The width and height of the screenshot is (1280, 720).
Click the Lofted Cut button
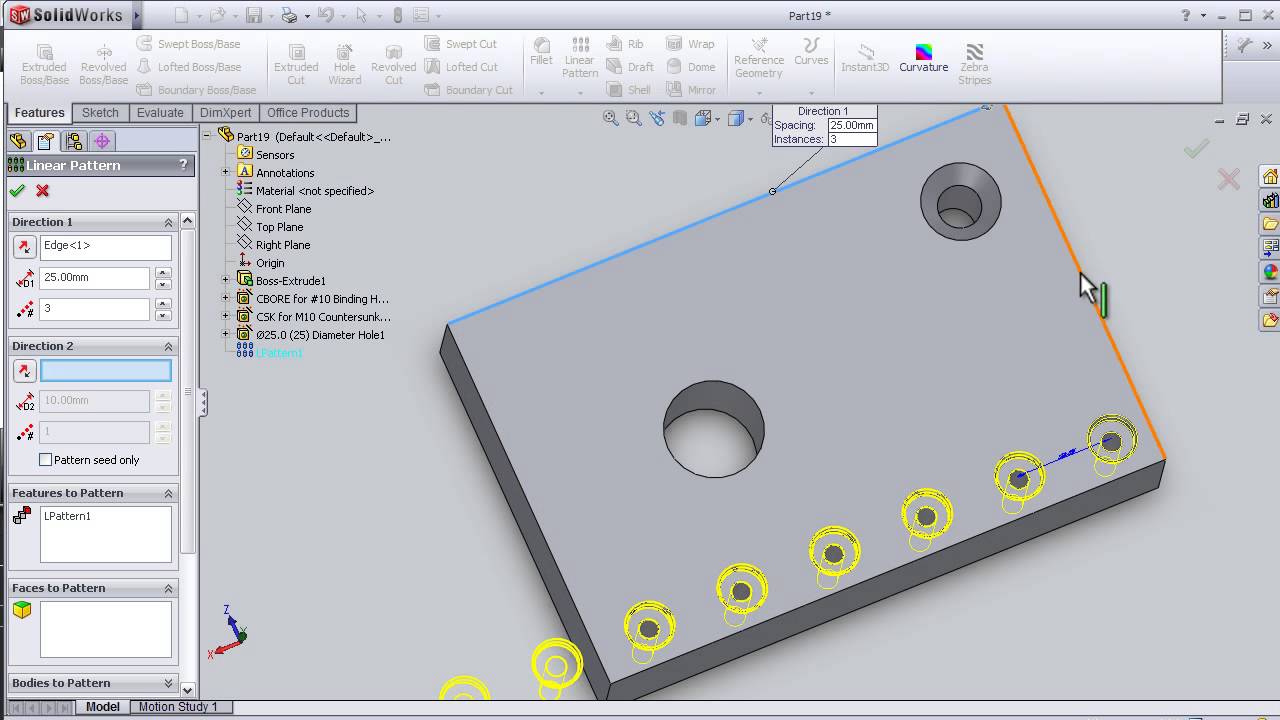pyautogui.click(x=461, y=67)
